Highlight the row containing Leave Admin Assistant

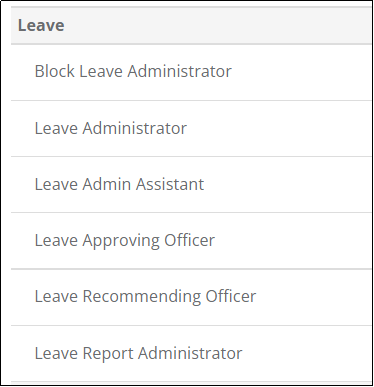pyautogui.click(x=191, y=184)
